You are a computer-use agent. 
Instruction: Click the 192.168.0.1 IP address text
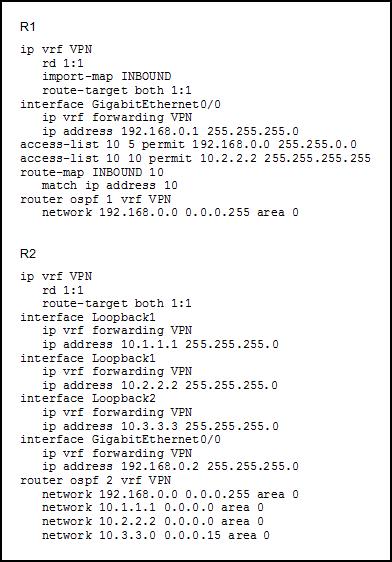click(160, 131)
